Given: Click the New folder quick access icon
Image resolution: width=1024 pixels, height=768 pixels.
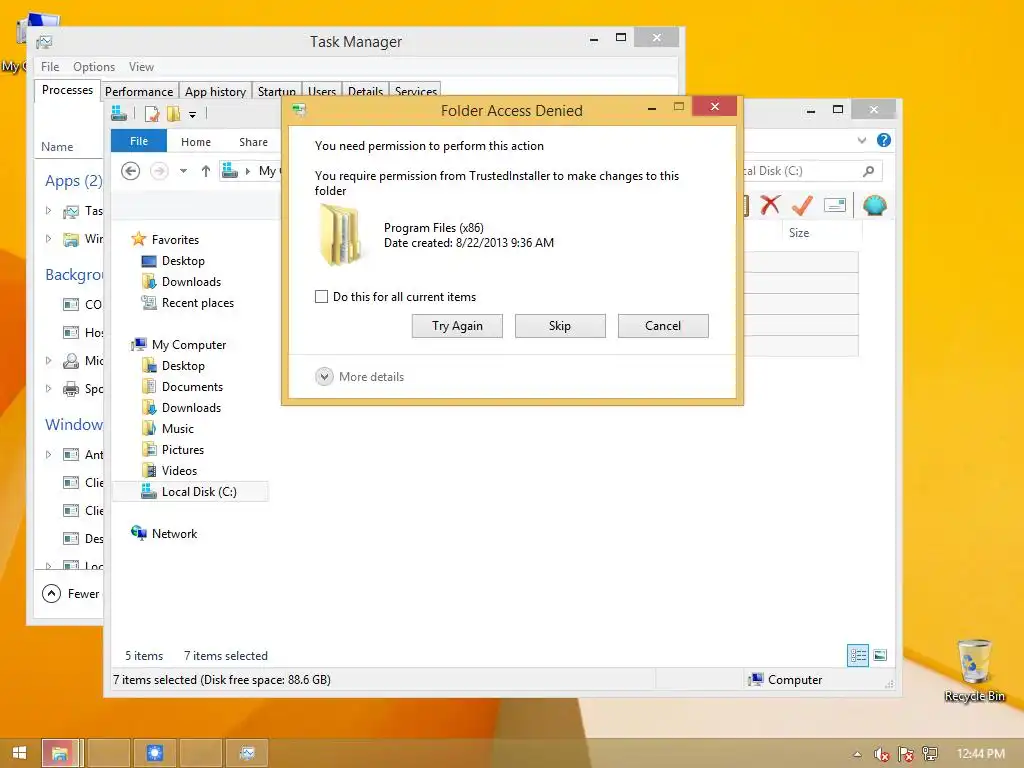Looking at the screenshot, I should pyautogui.click(x=173, y=114).
